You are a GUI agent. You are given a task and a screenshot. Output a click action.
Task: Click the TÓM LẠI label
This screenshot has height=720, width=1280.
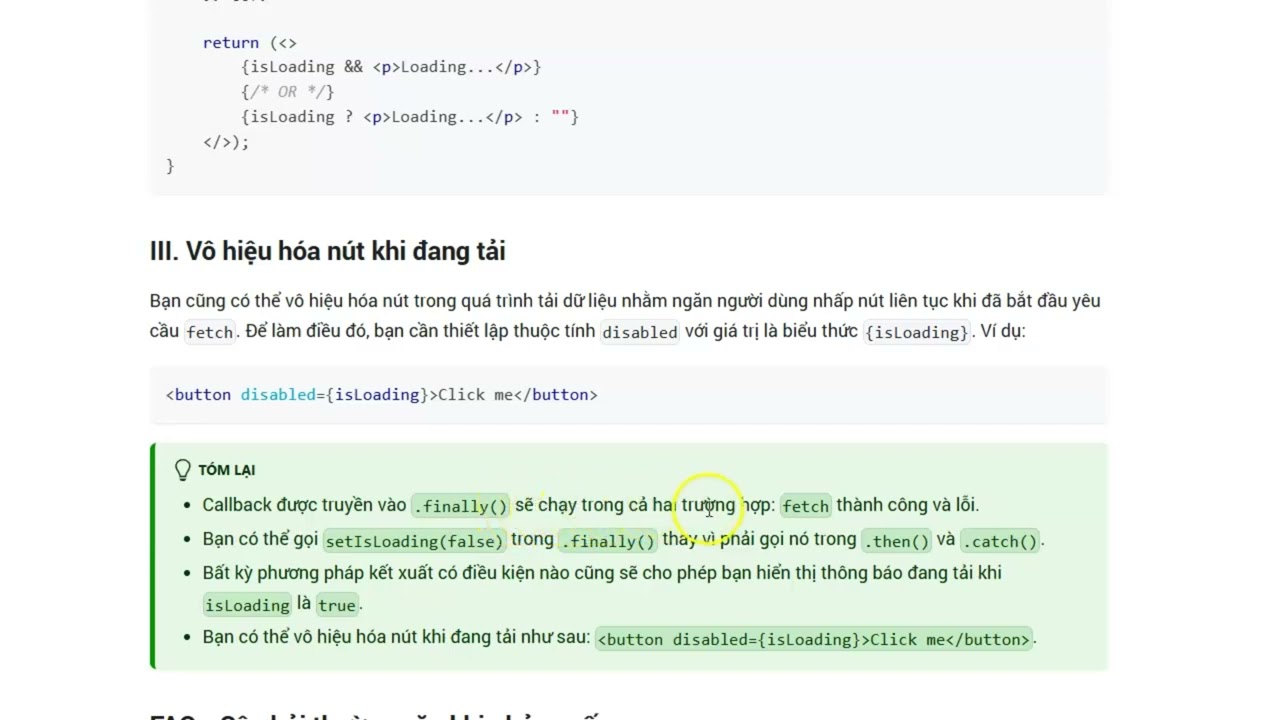(227, 470)
